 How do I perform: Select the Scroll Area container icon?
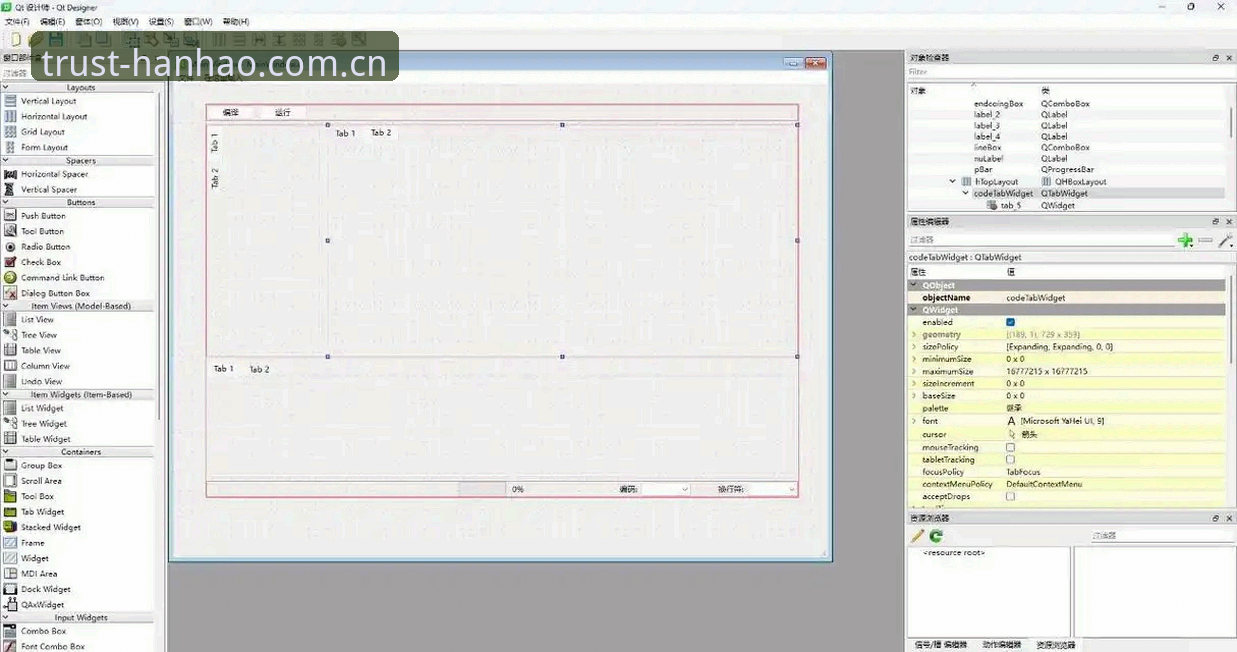[11, 481]
